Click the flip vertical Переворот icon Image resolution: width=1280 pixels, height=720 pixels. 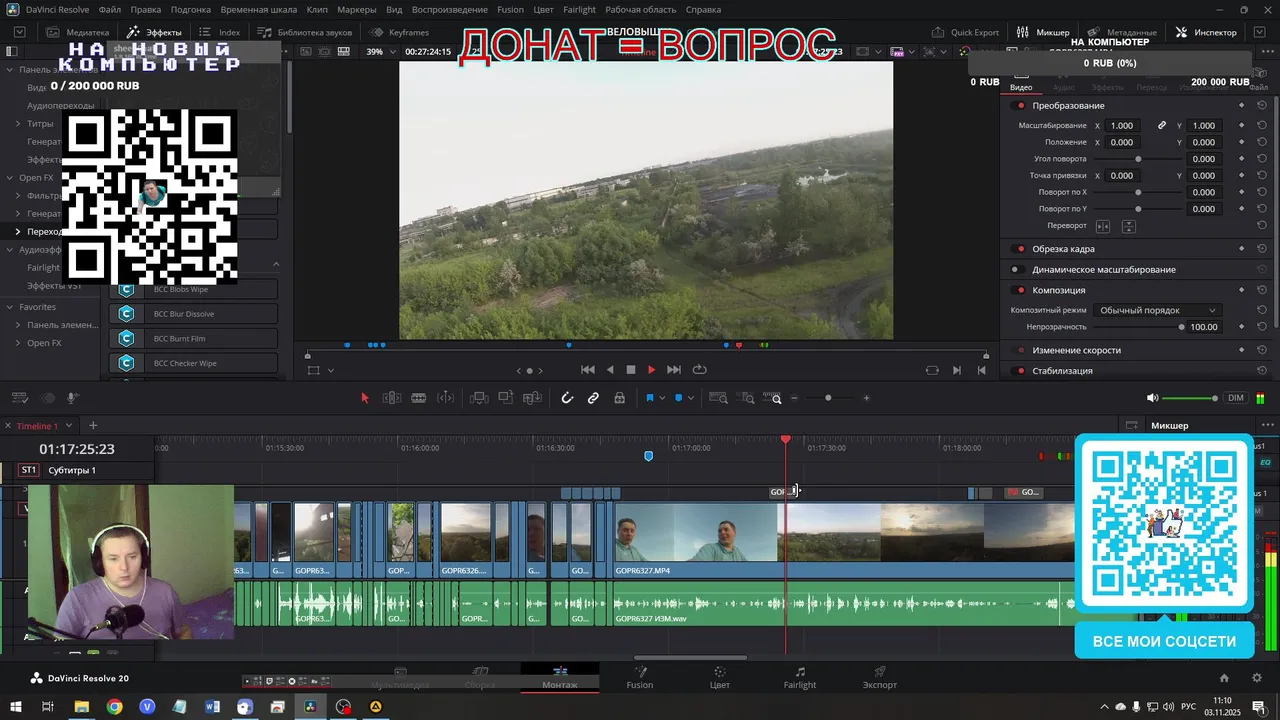point(1128,226)
